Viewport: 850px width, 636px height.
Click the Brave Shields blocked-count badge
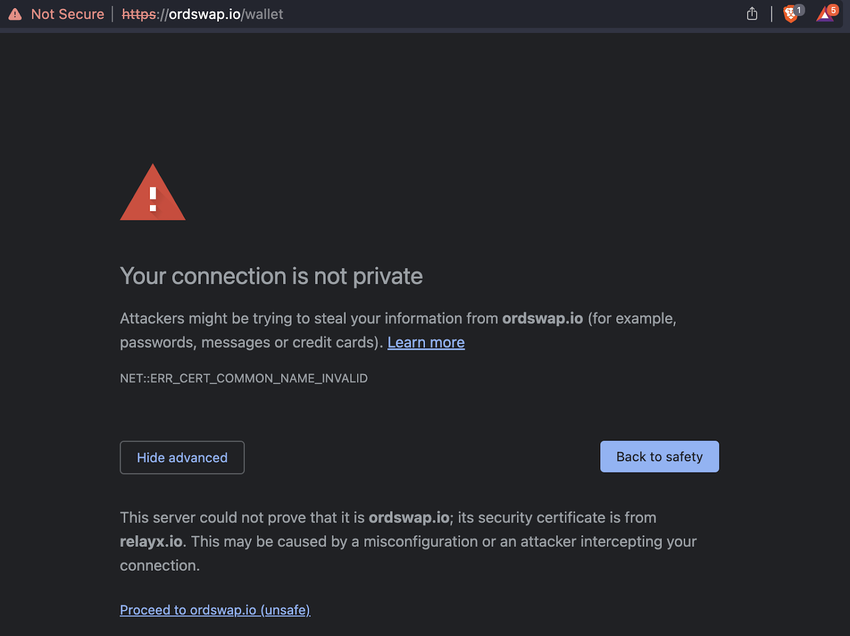point(799,10)
